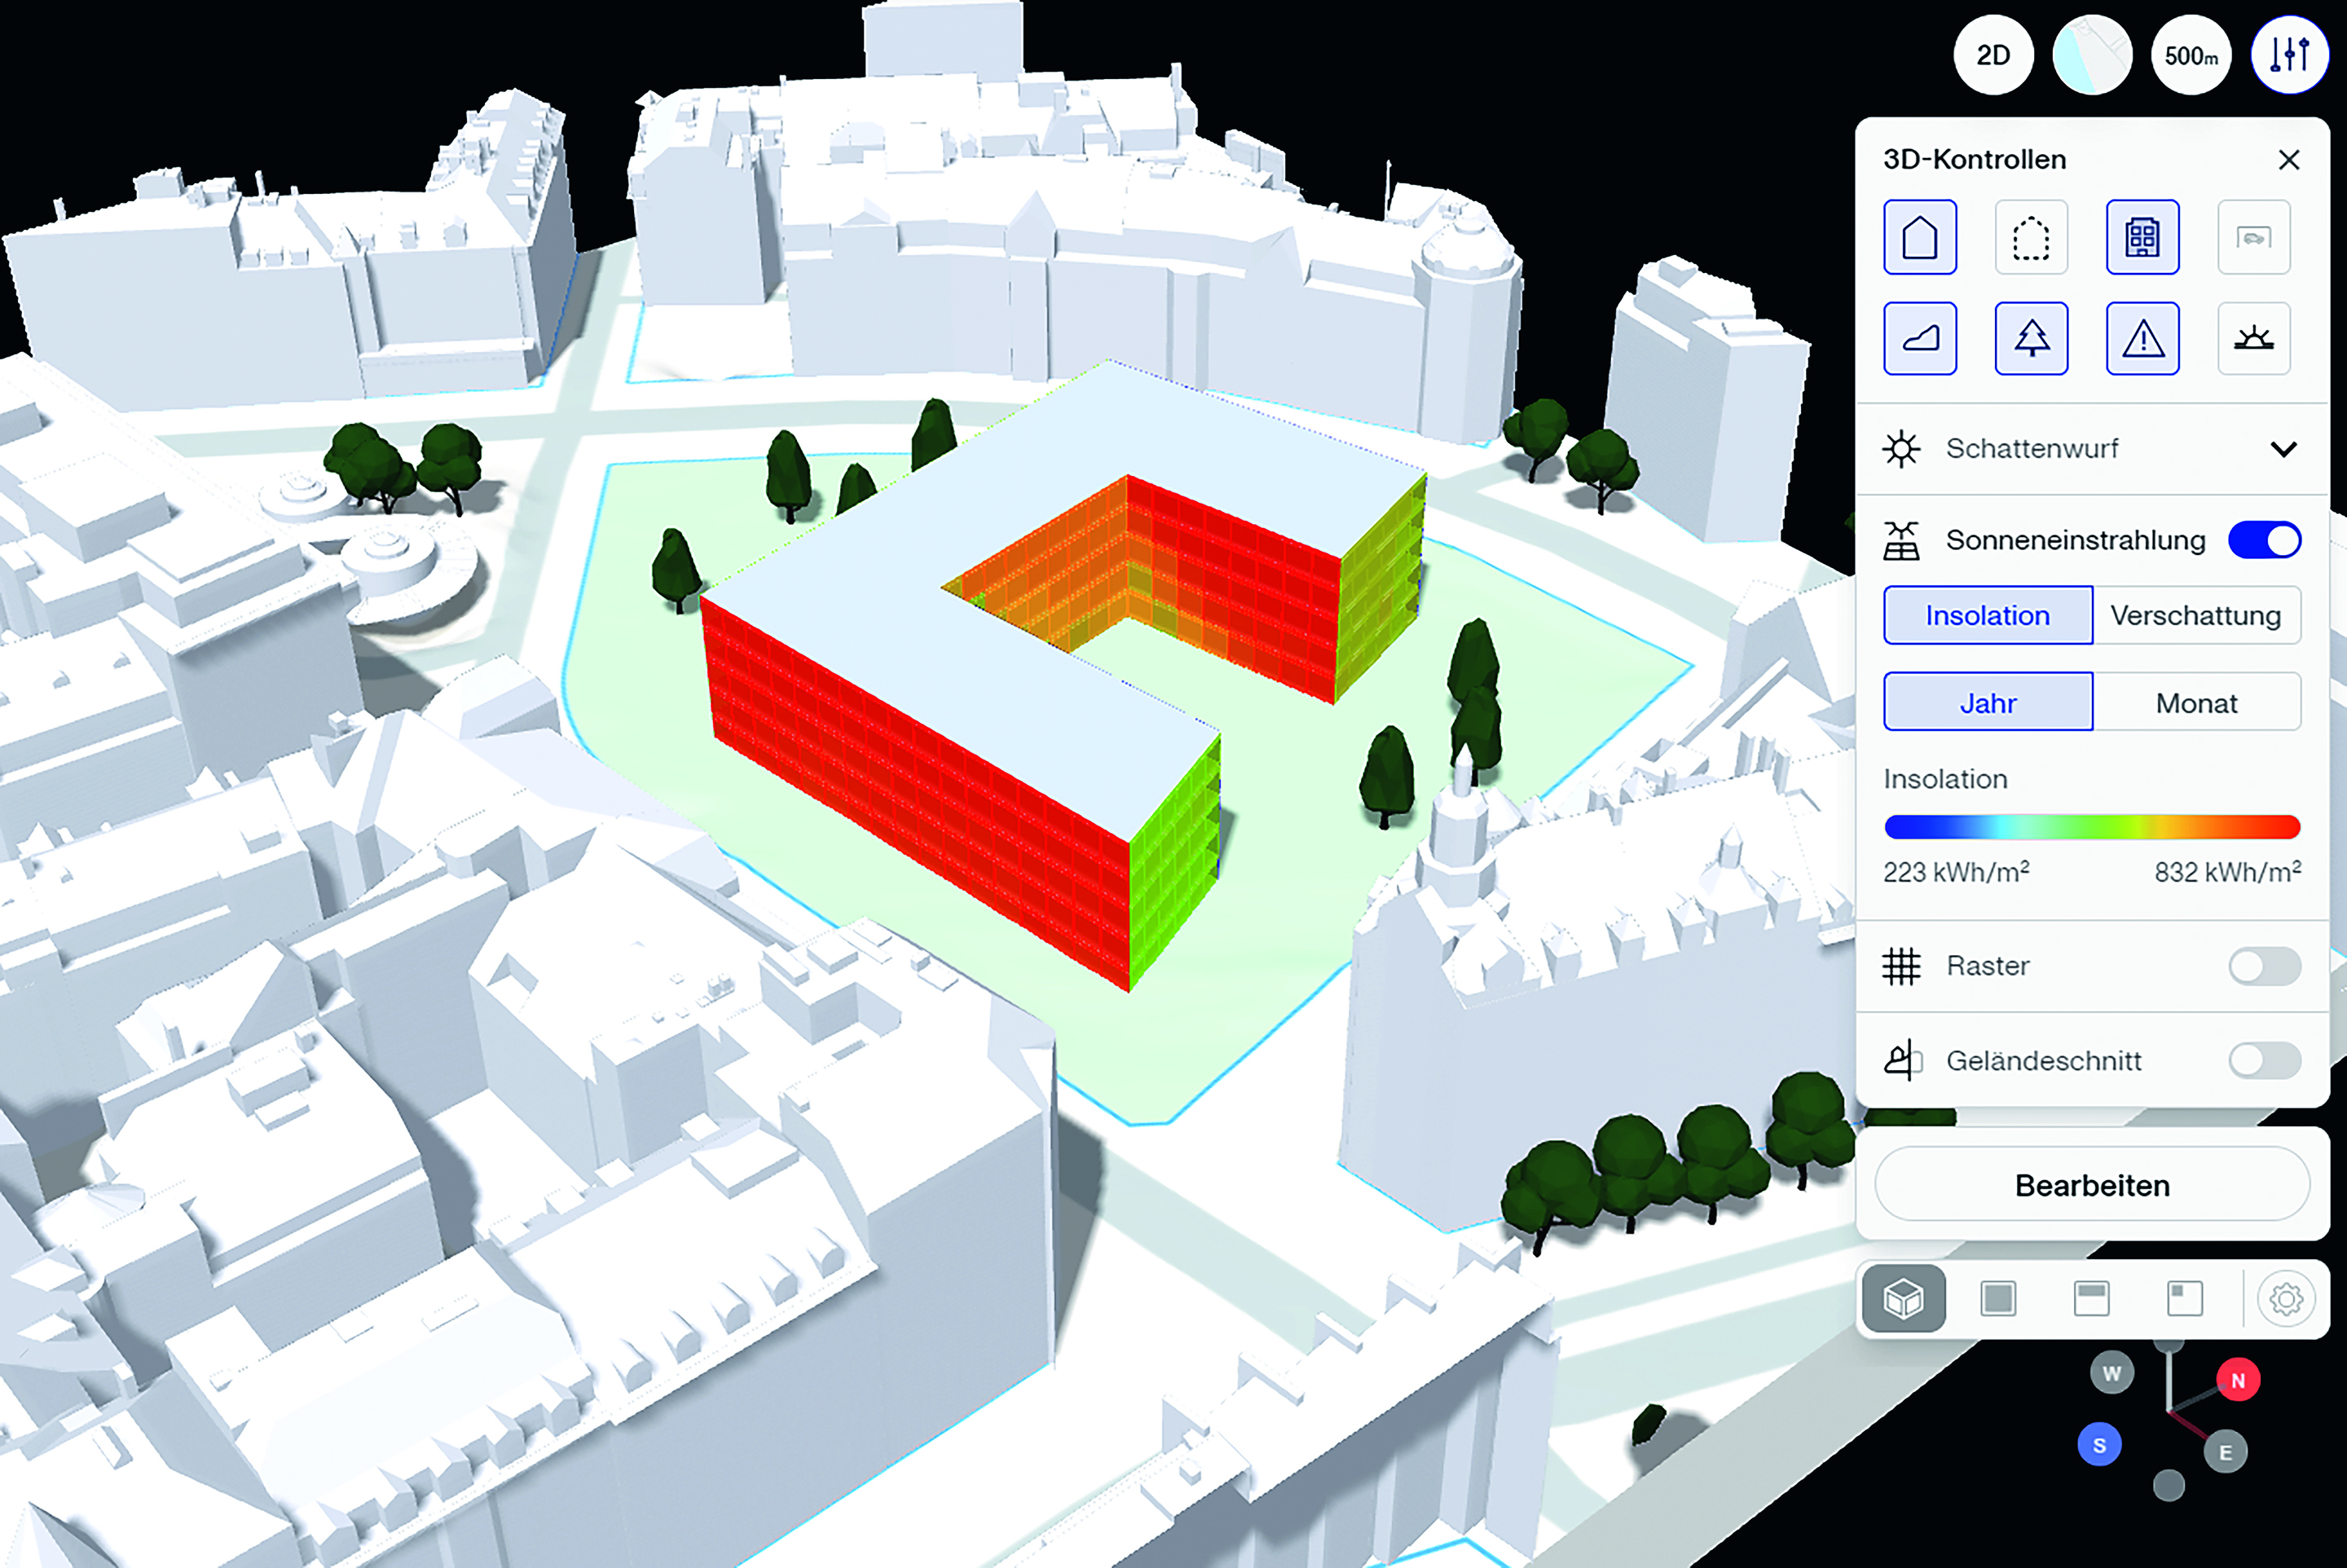Click the settings gear icon
Viewport: 2347px width, 1568px height.
pos(2286,1299)
